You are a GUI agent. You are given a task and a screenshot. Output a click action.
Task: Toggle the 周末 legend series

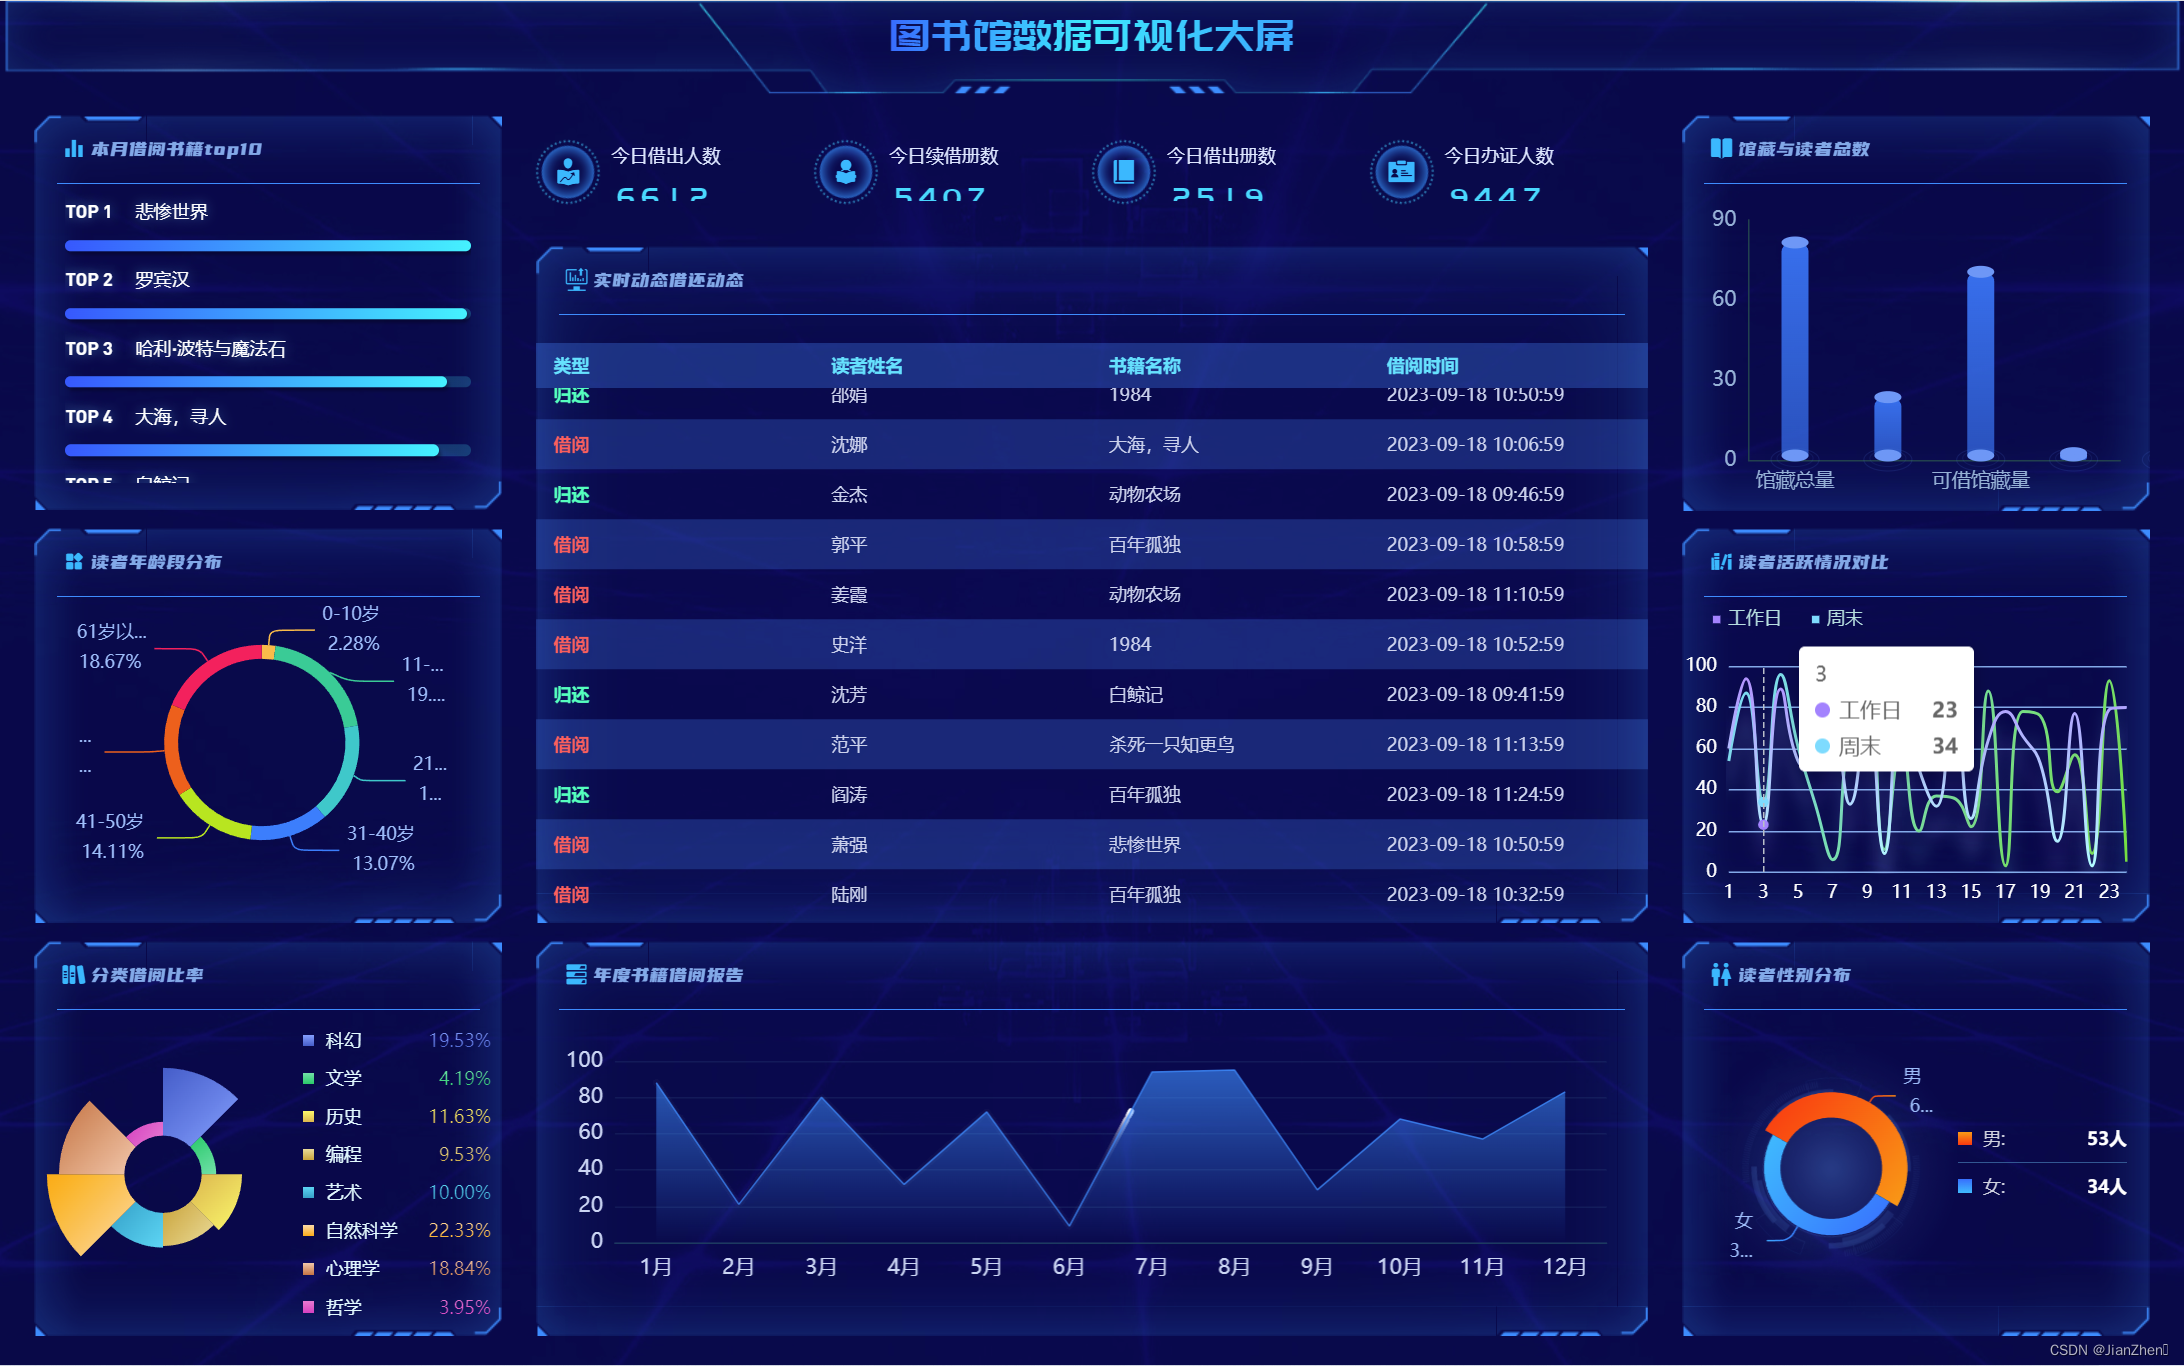(x=1838, y=619)
